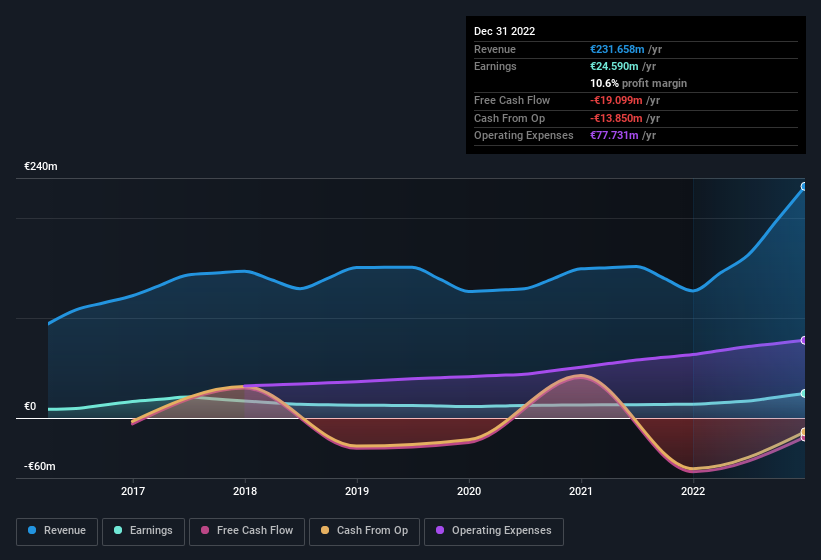Click the €77.731m operating expenses value
The width and height of the screenshot is (821, 560).
(614, 136)
